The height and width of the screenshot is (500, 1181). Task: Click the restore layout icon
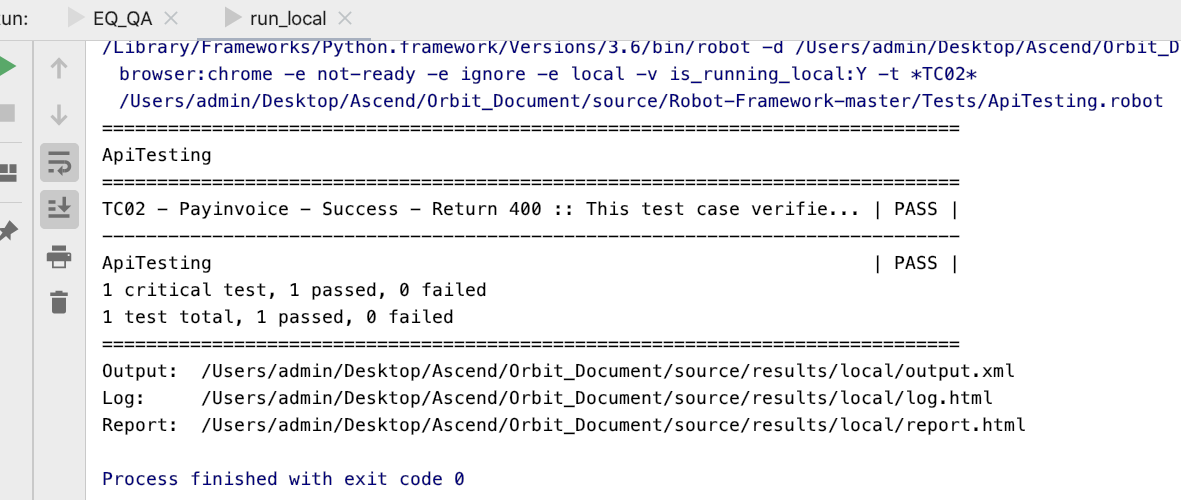pos(8,174)
